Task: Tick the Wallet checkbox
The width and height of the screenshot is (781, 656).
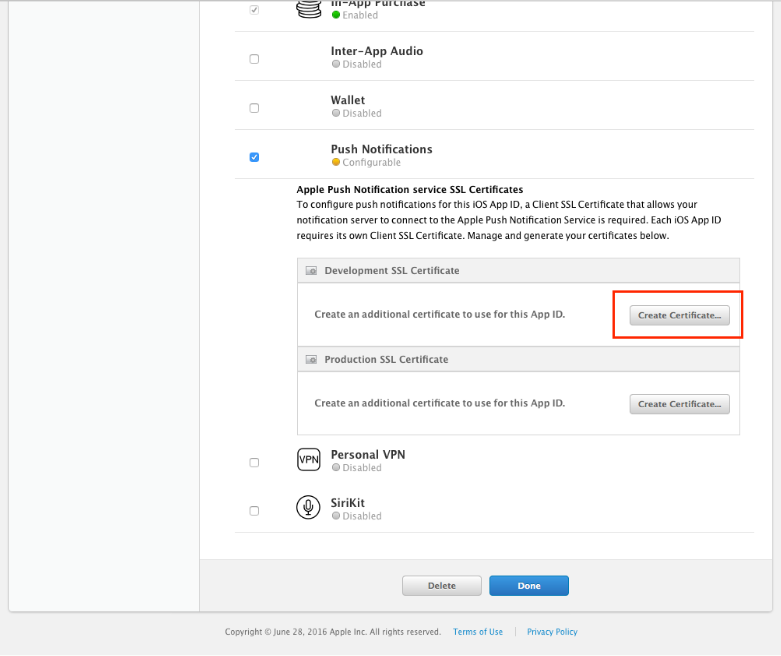Action: (x=254, y=108)
